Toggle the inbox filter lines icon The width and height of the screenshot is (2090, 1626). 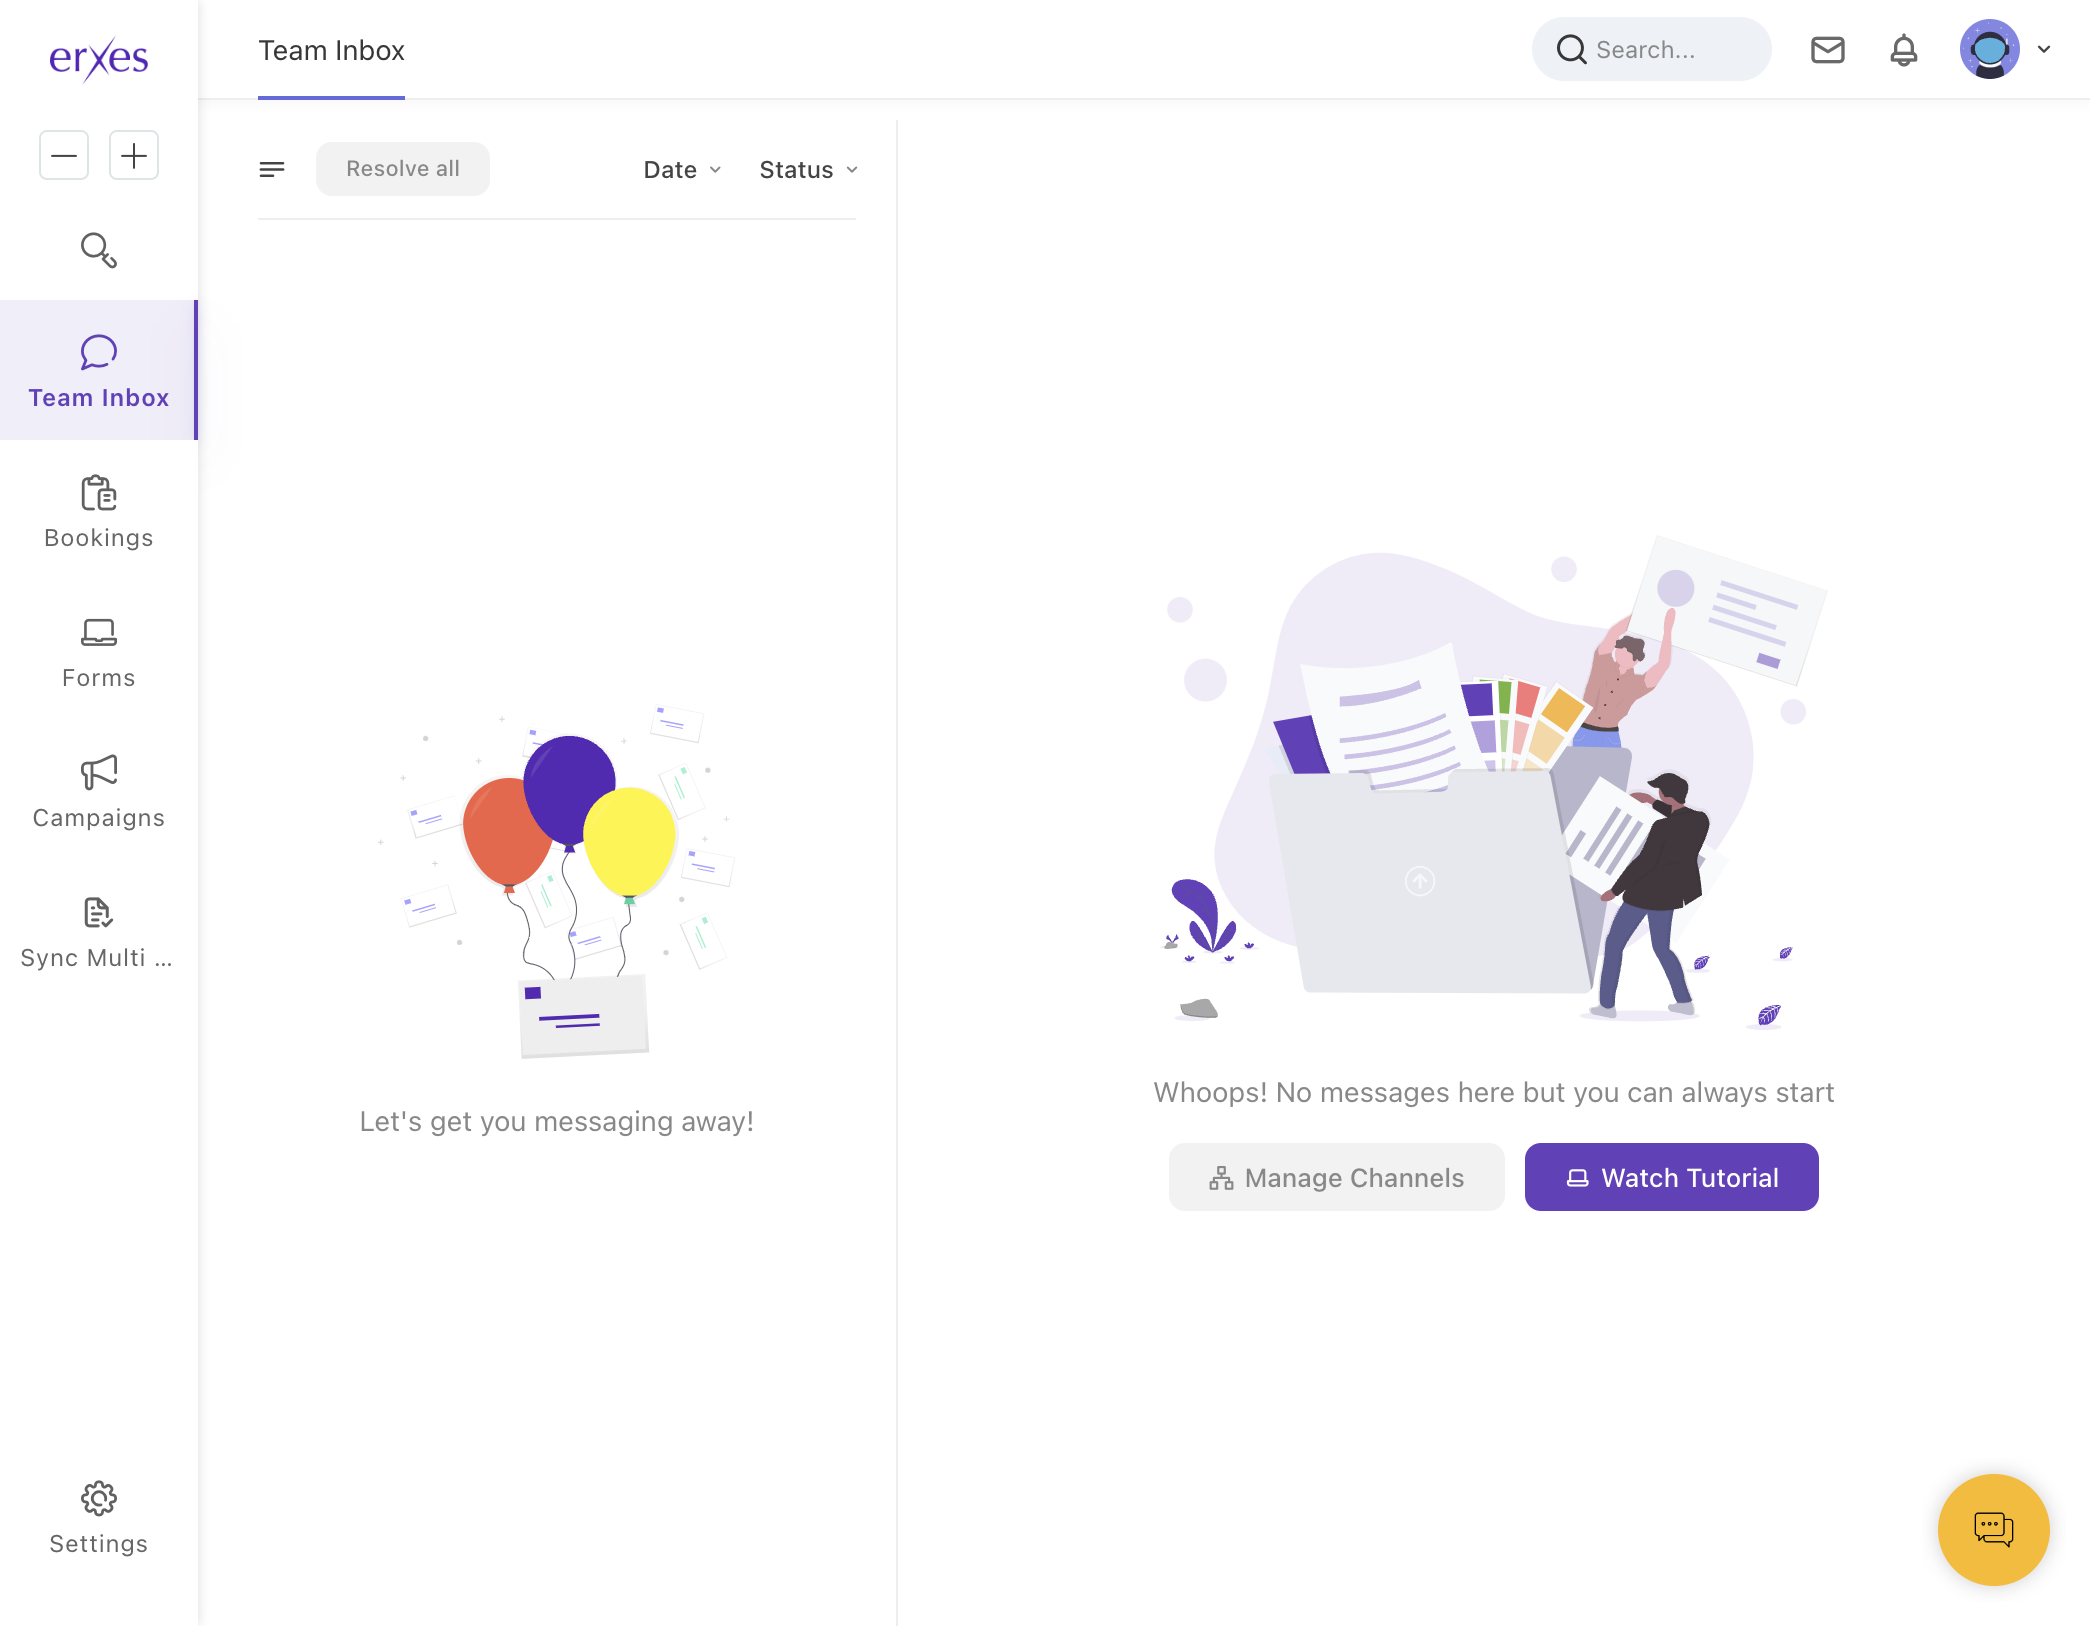point(272,170)
